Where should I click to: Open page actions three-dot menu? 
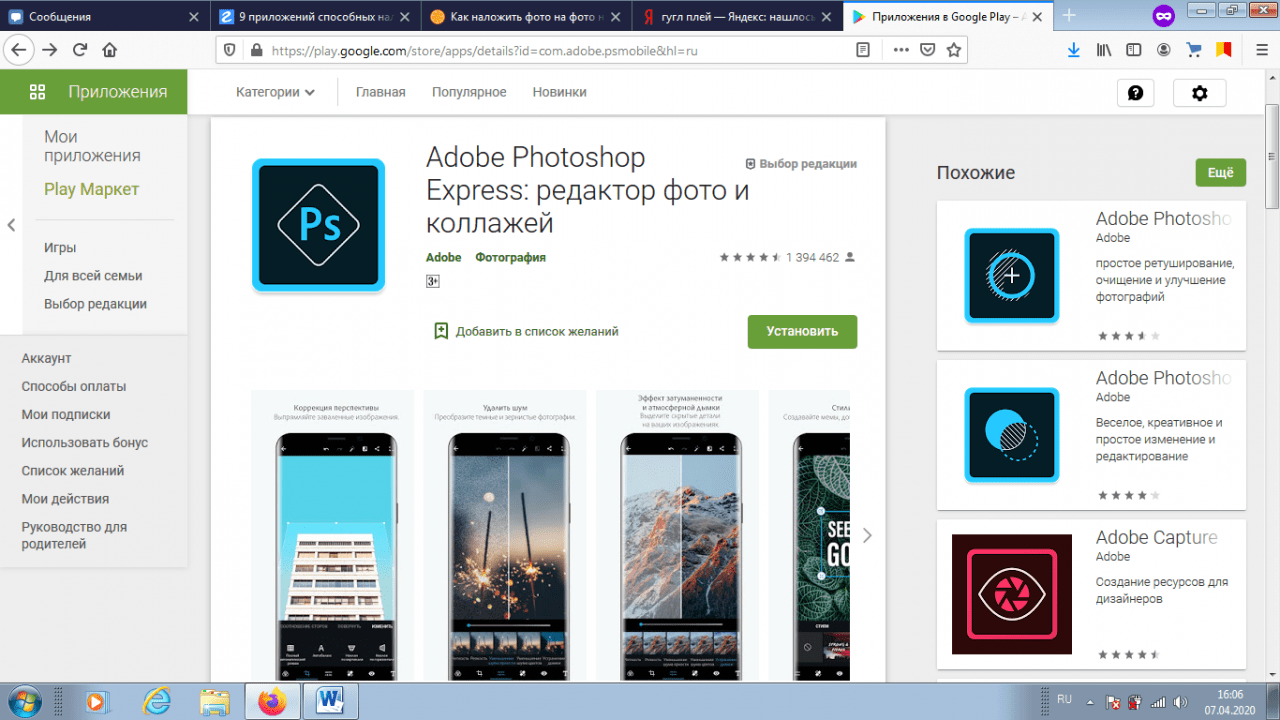pyautogui.click(x=900, y=50)
